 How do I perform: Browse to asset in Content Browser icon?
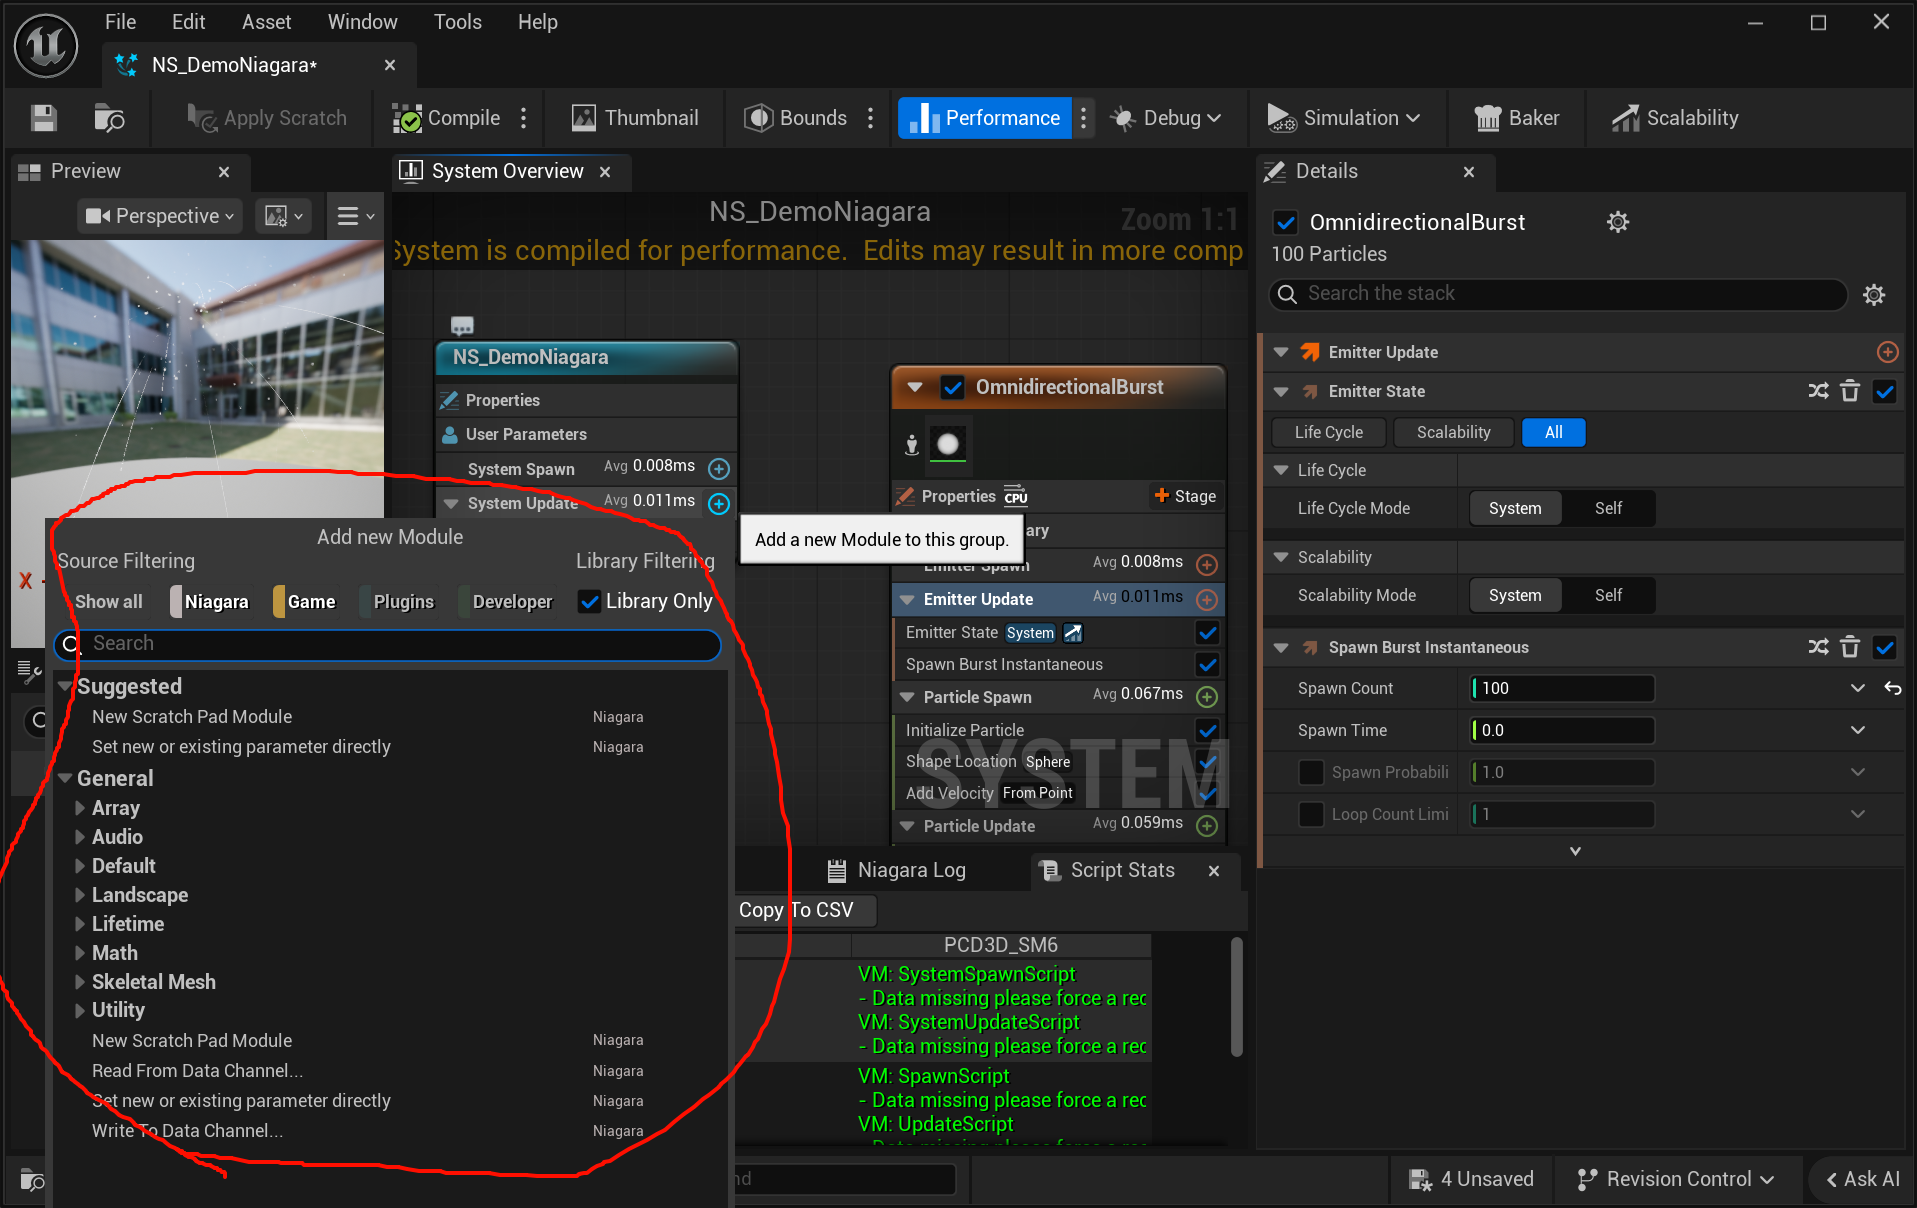(x=109, y=118)
